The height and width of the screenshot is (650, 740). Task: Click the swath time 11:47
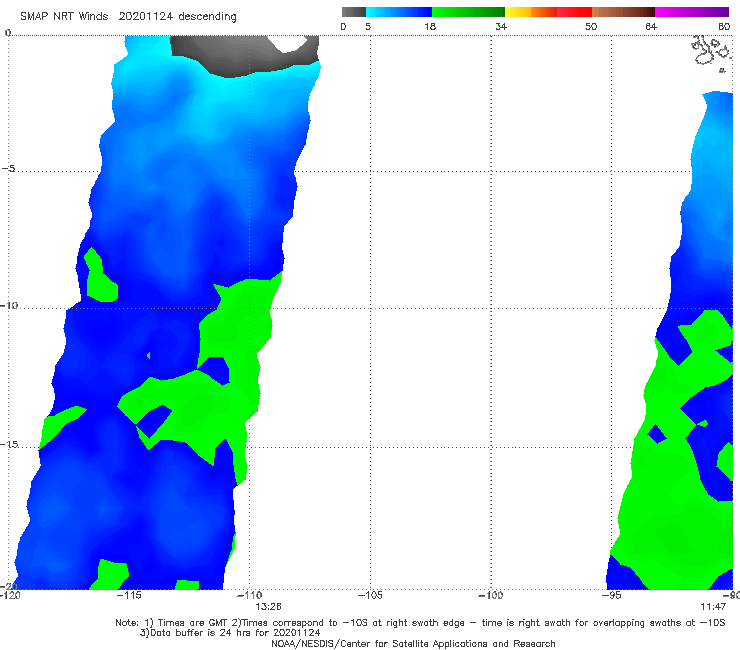click(x=713, y=607)
